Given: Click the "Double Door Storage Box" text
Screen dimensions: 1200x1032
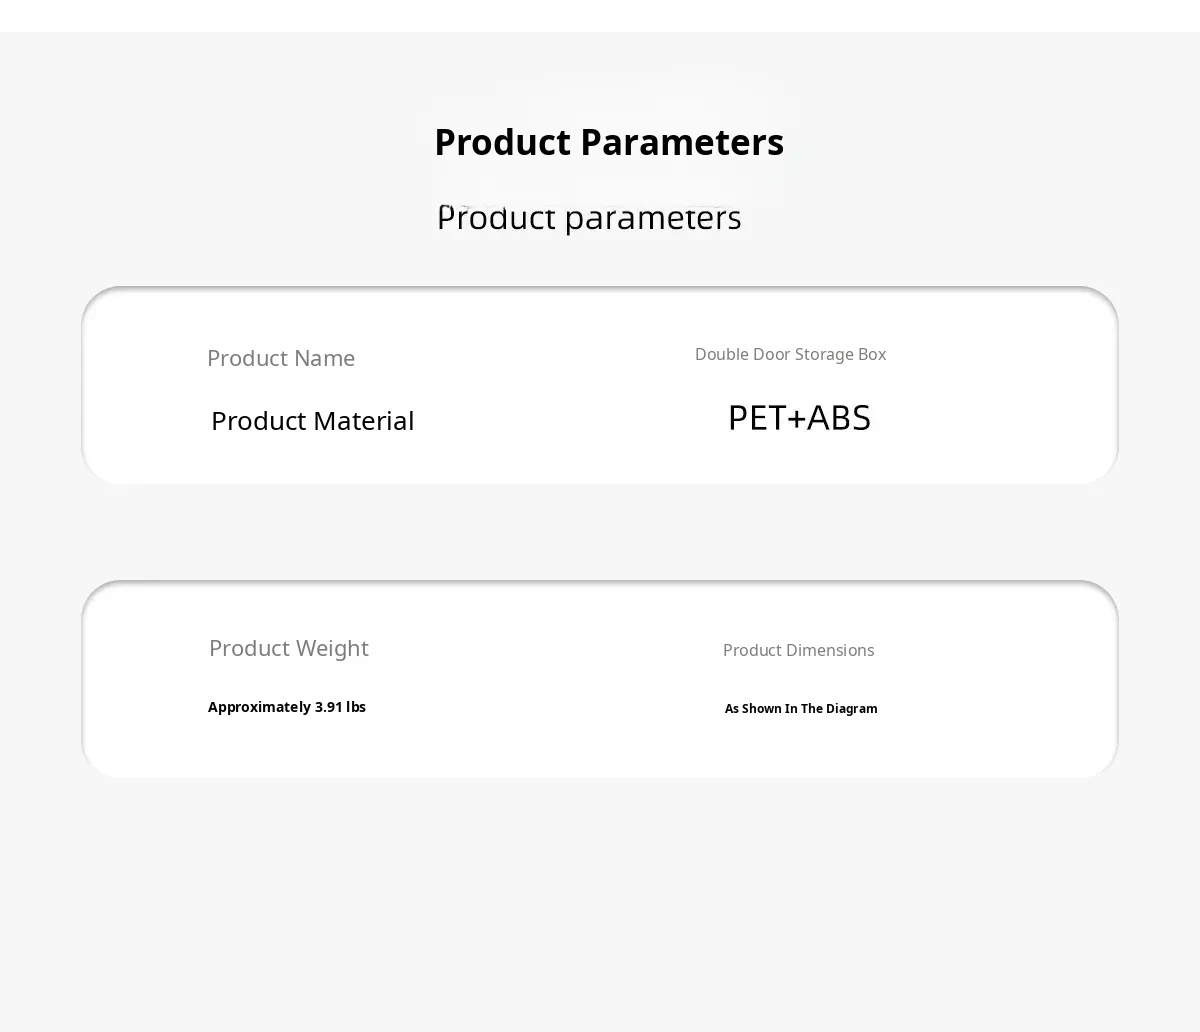Looking at the screenshot, I should pyautogui.click(x=790, y=354).
